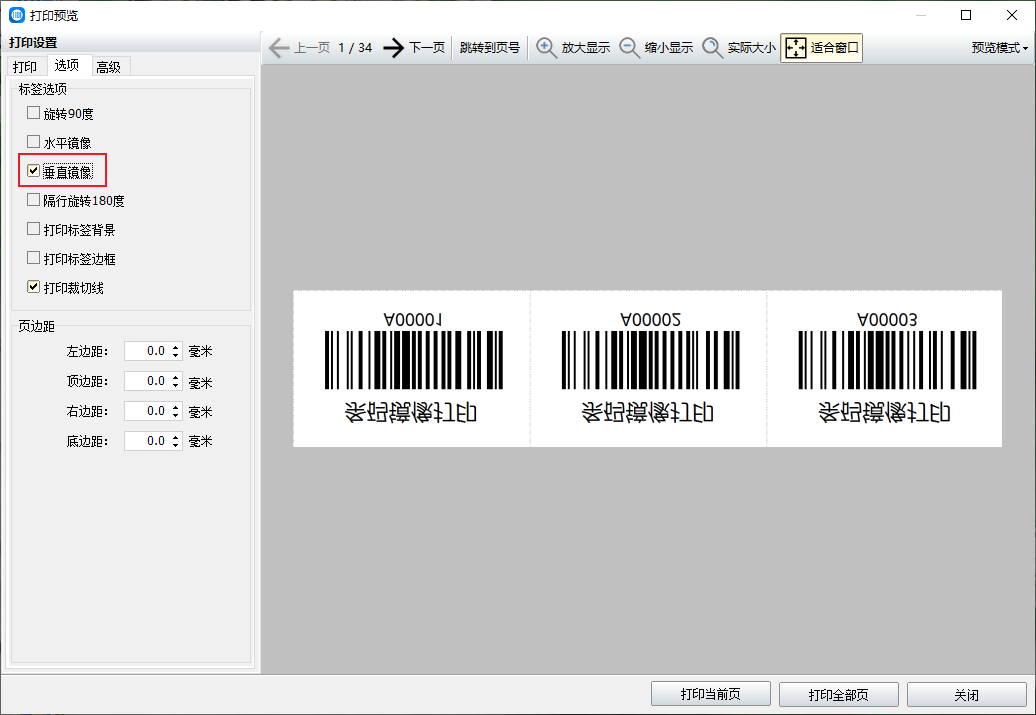Click the A00001 barcode label preview
Screen dimensions: 1036x715
tap(412, 368)
